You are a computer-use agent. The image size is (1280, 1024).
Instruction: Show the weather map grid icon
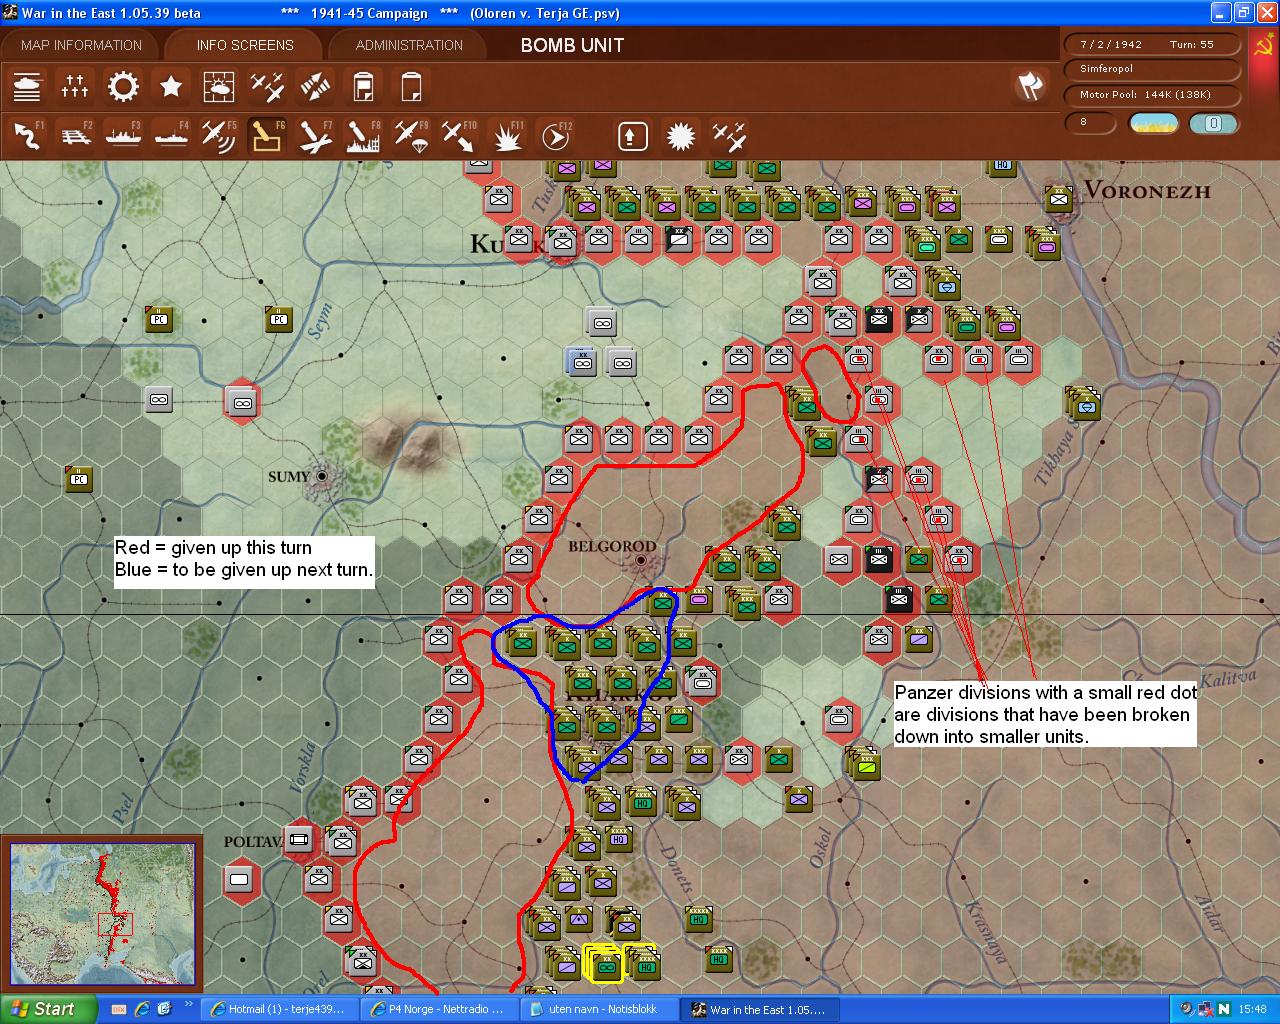219,87
